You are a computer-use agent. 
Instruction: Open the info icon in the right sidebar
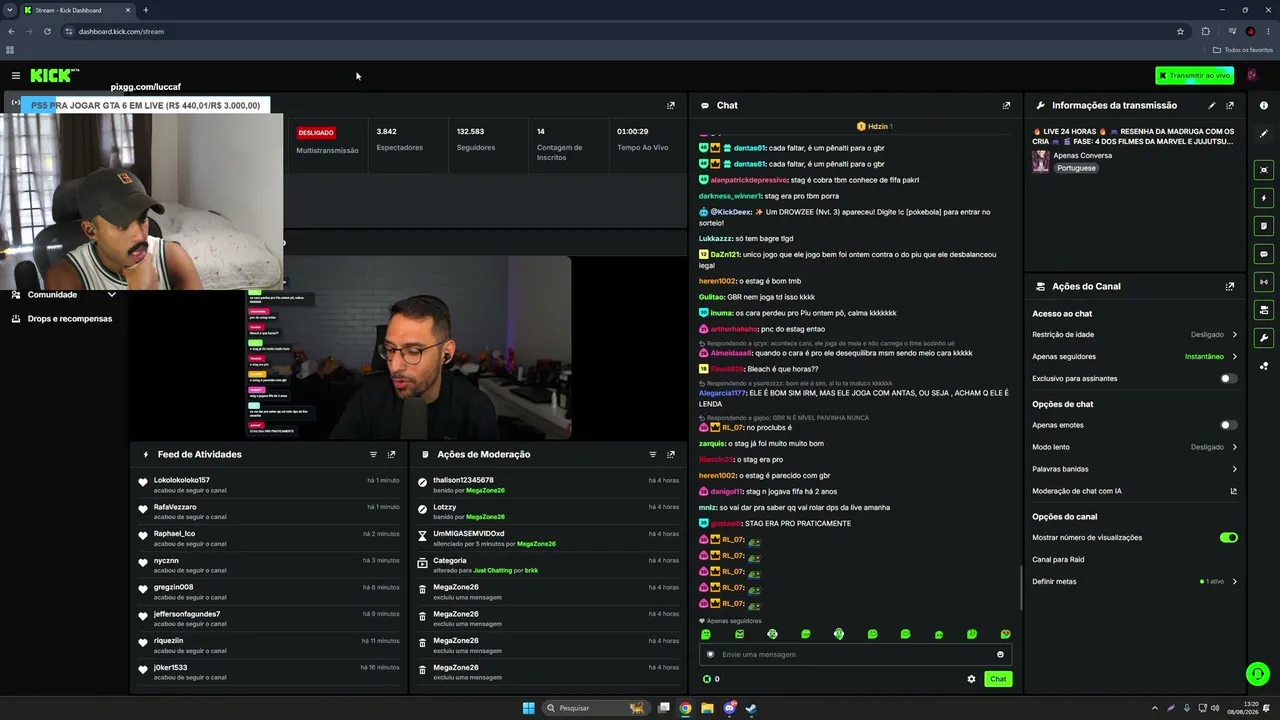1264,105
